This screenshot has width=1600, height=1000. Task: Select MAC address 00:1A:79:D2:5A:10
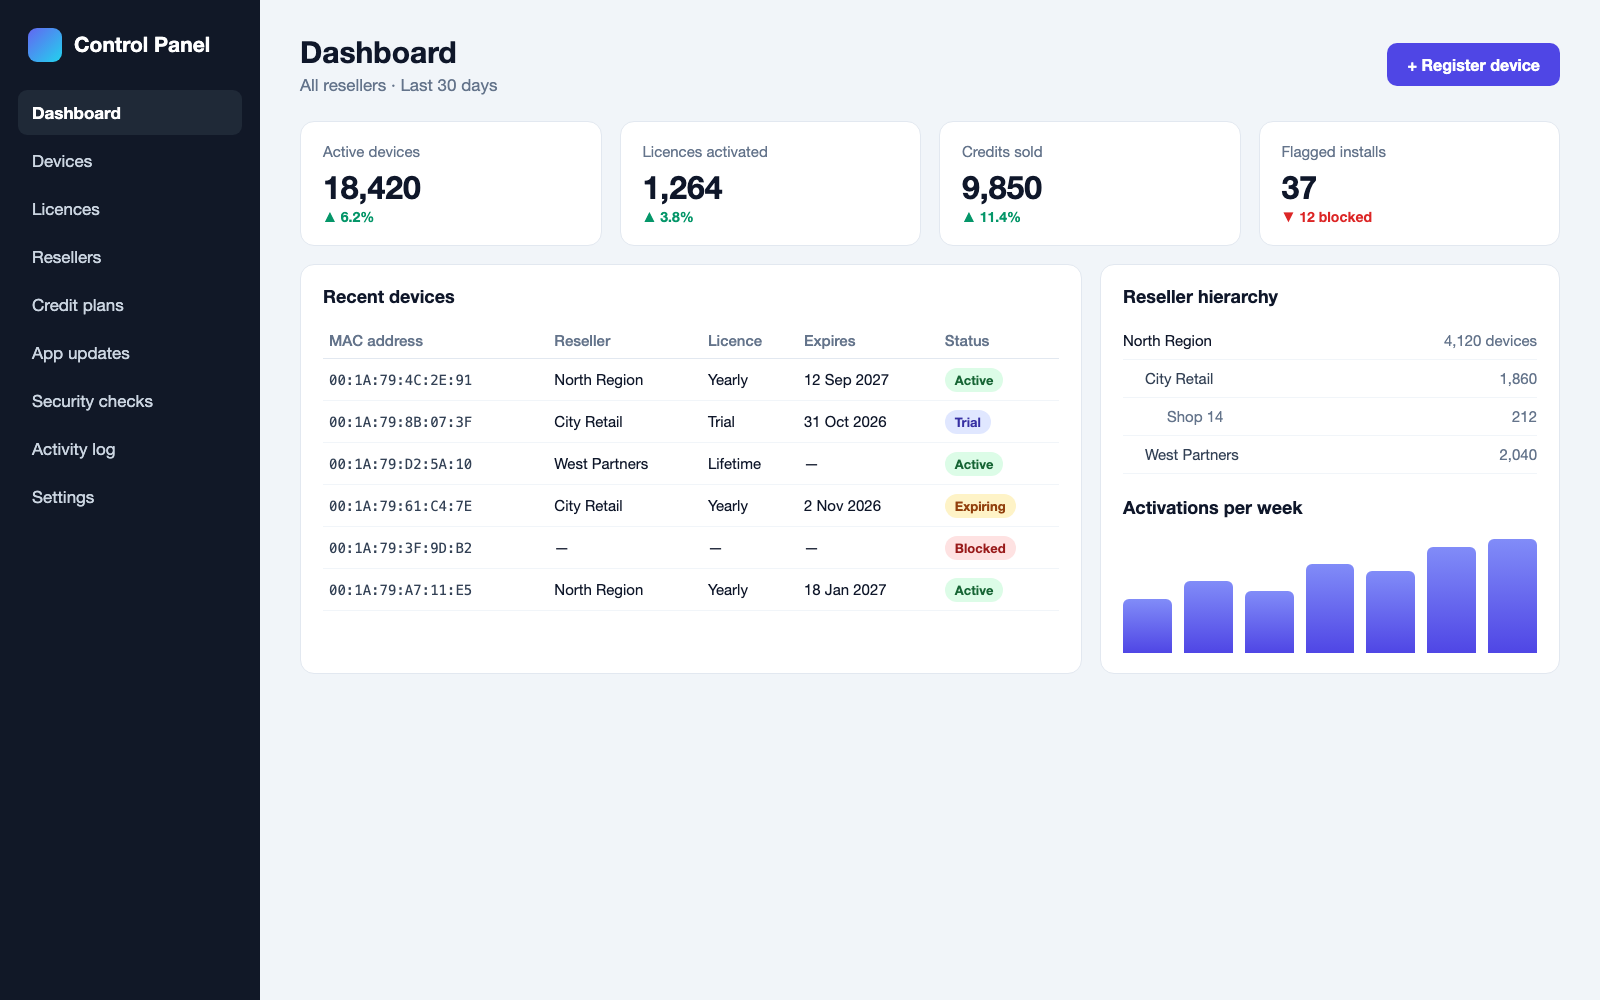pos(400,464)
